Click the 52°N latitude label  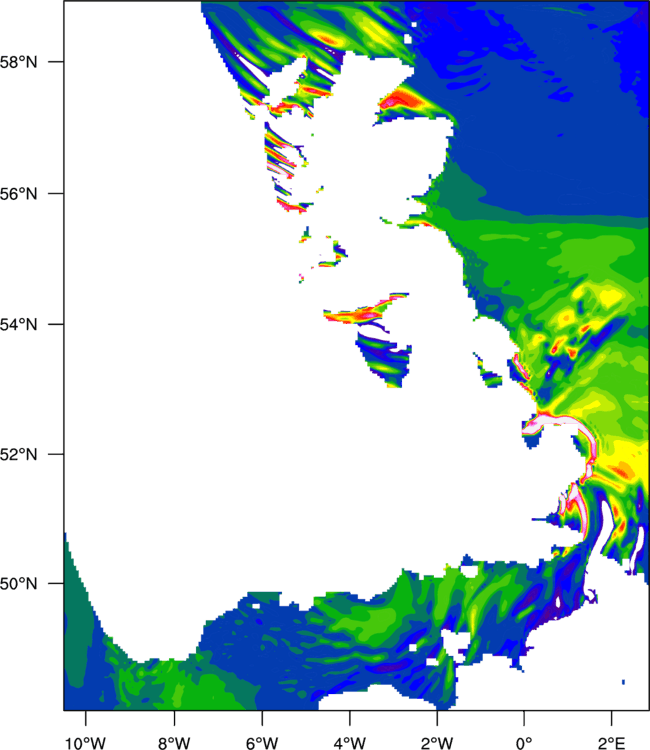pyautogui.click(x=18, y=454)
